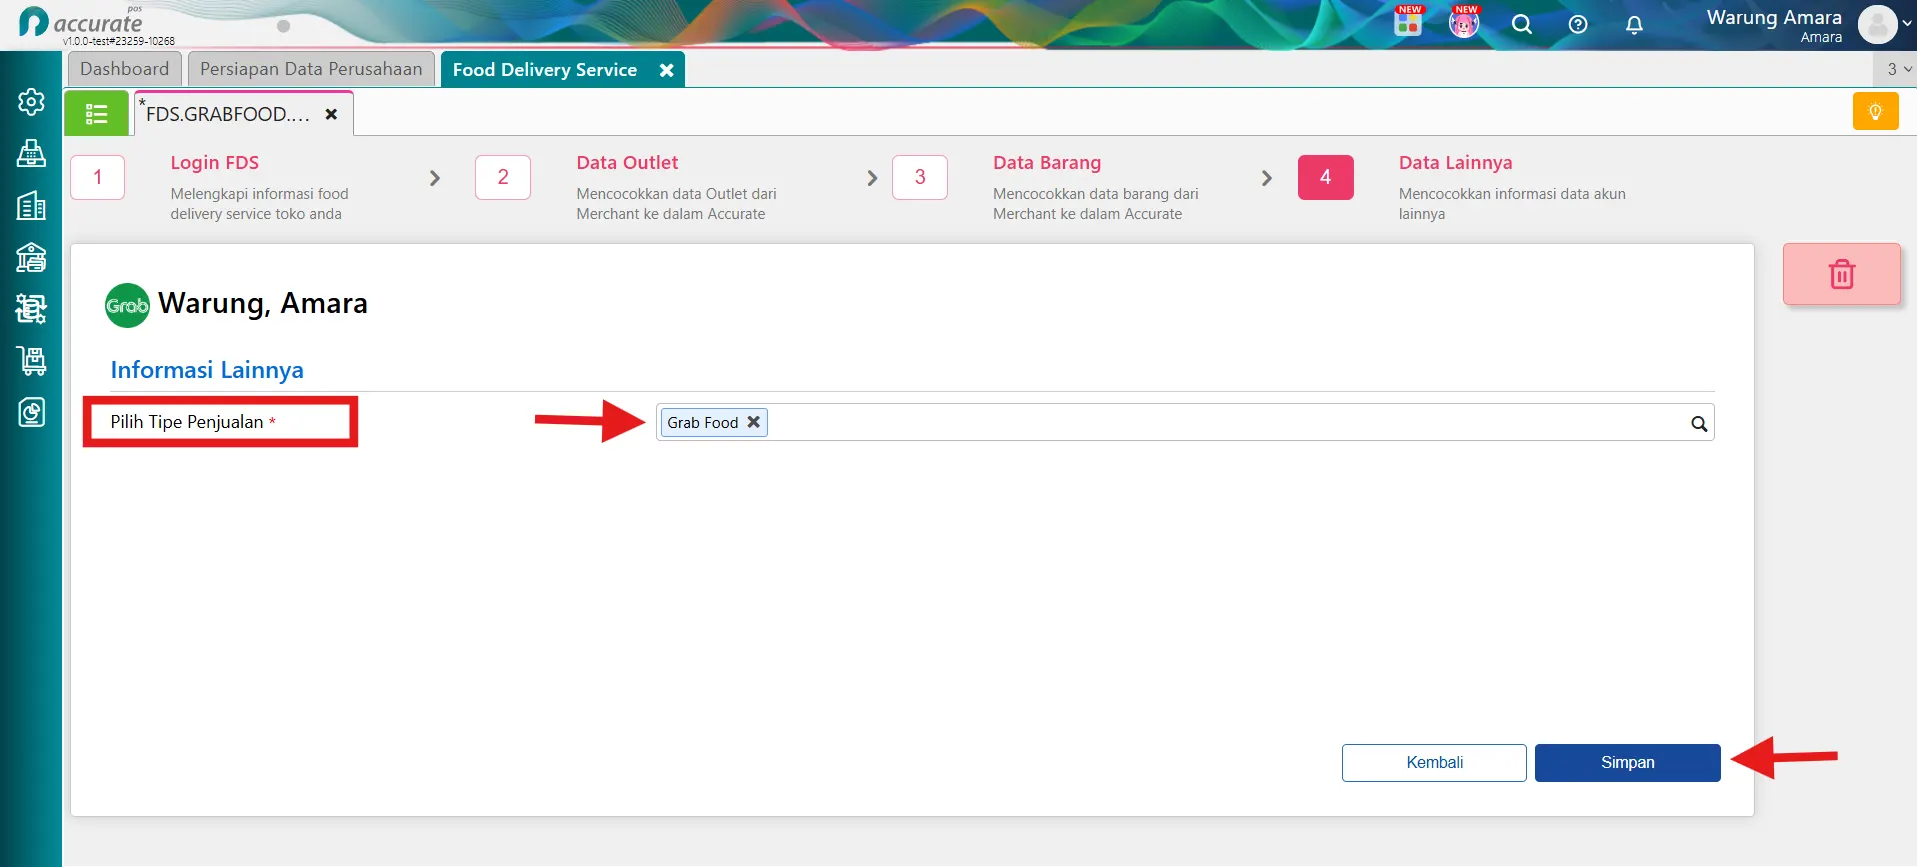Go to step 2 Data Outlet
The height and width of the screenshot is (867, 1917).
click(503, 177)
